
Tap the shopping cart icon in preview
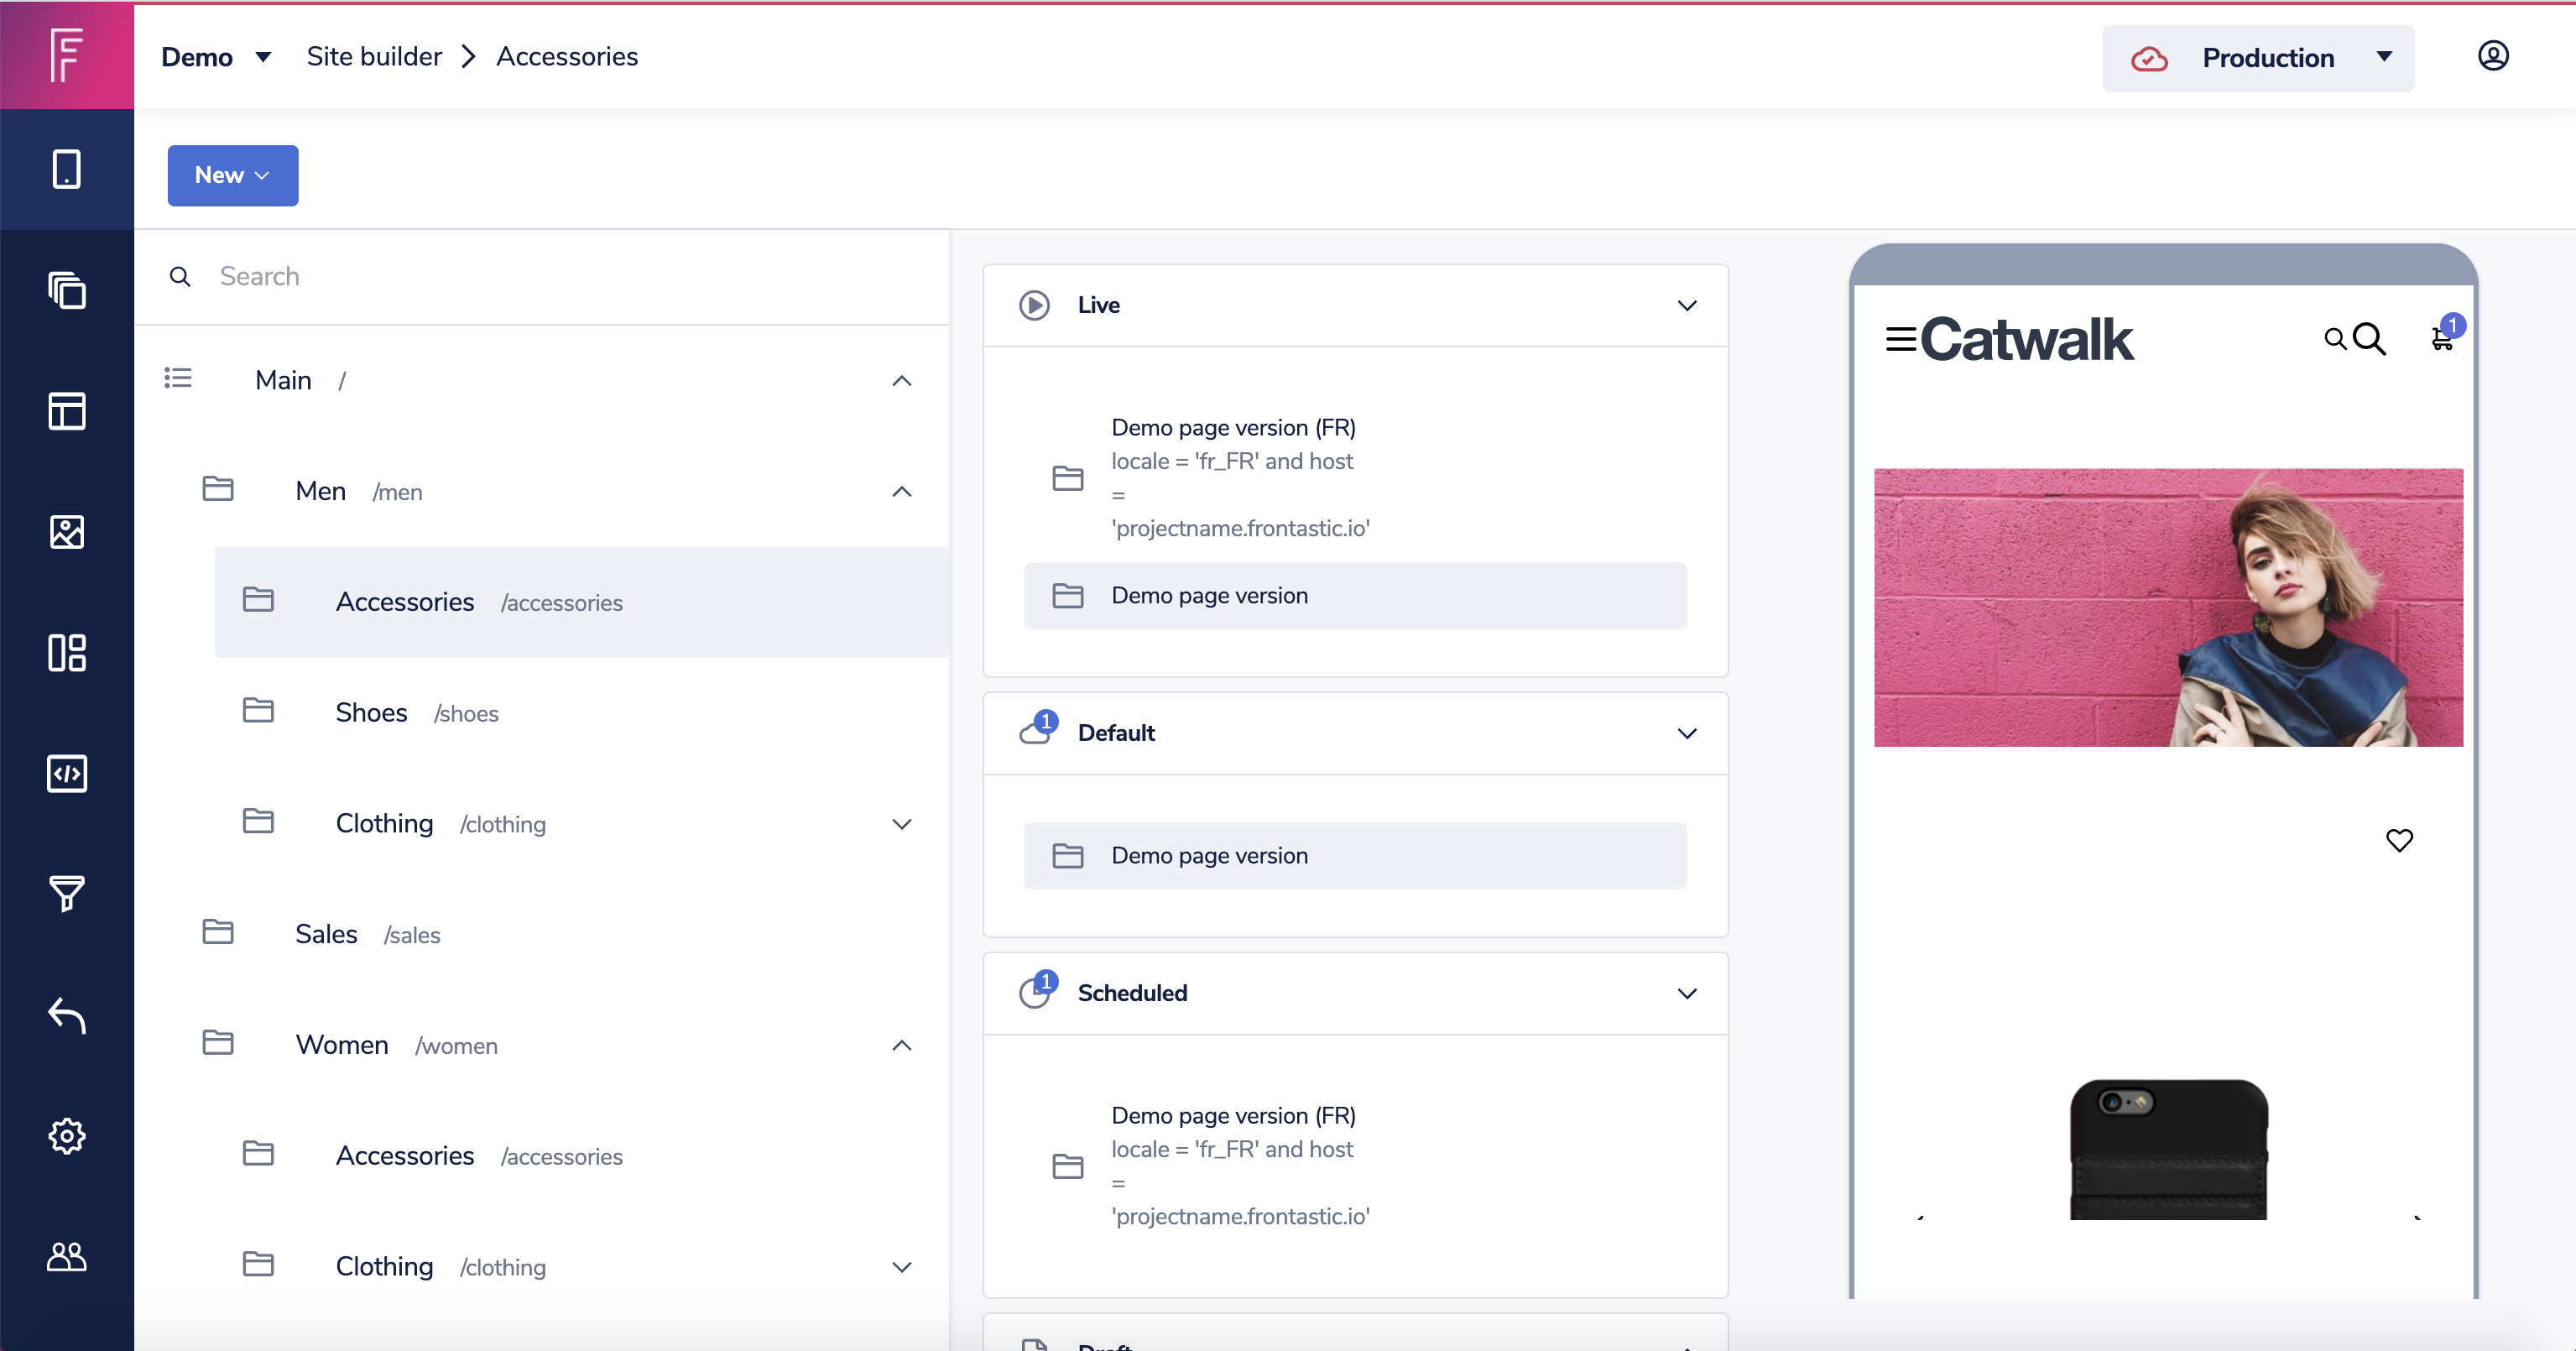[x=2443, y=339]
